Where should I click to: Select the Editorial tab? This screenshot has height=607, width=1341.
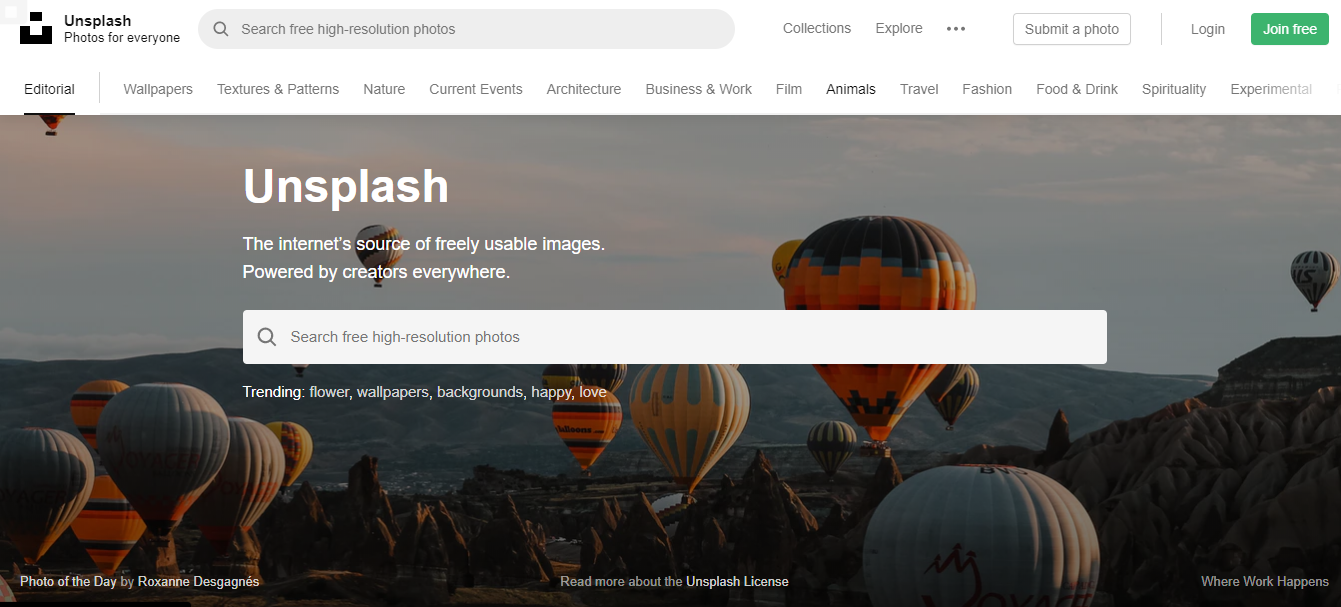click(x=49, y=89)
